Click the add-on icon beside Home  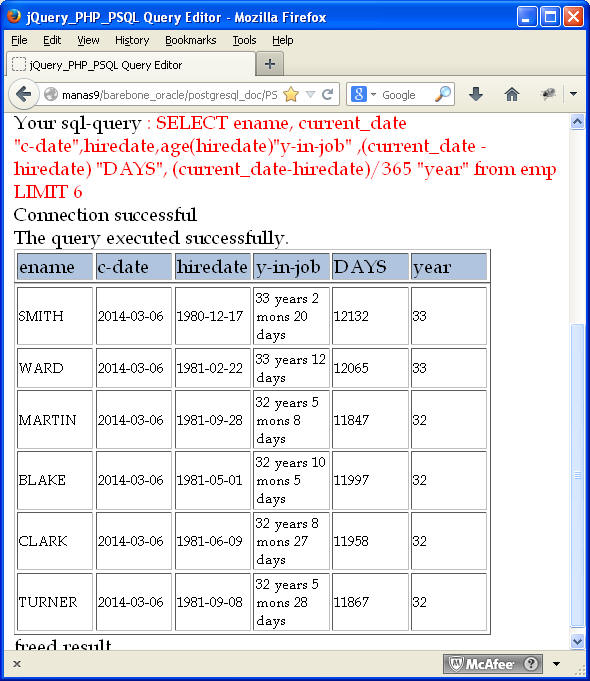tap(548, 94)
